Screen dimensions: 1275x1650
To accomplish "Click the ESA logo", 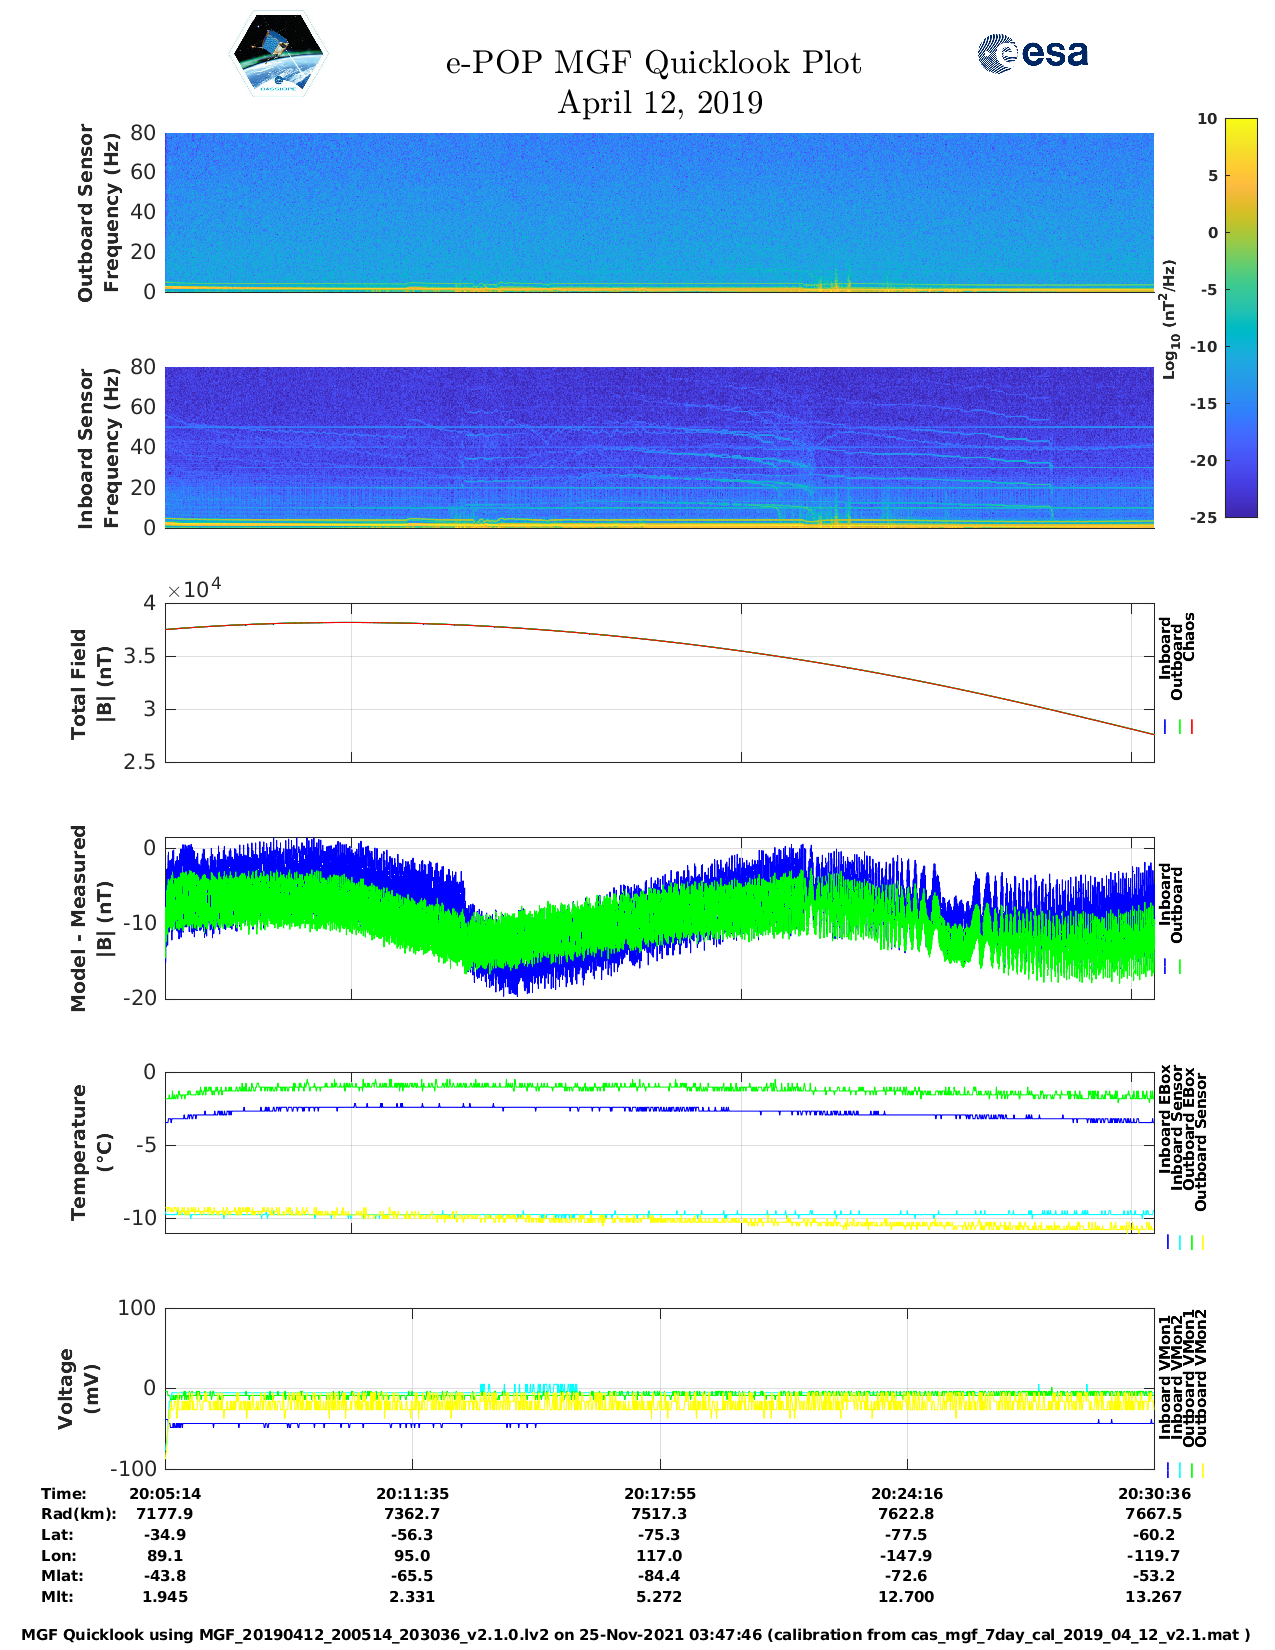I will click(x=1032, y=53).
